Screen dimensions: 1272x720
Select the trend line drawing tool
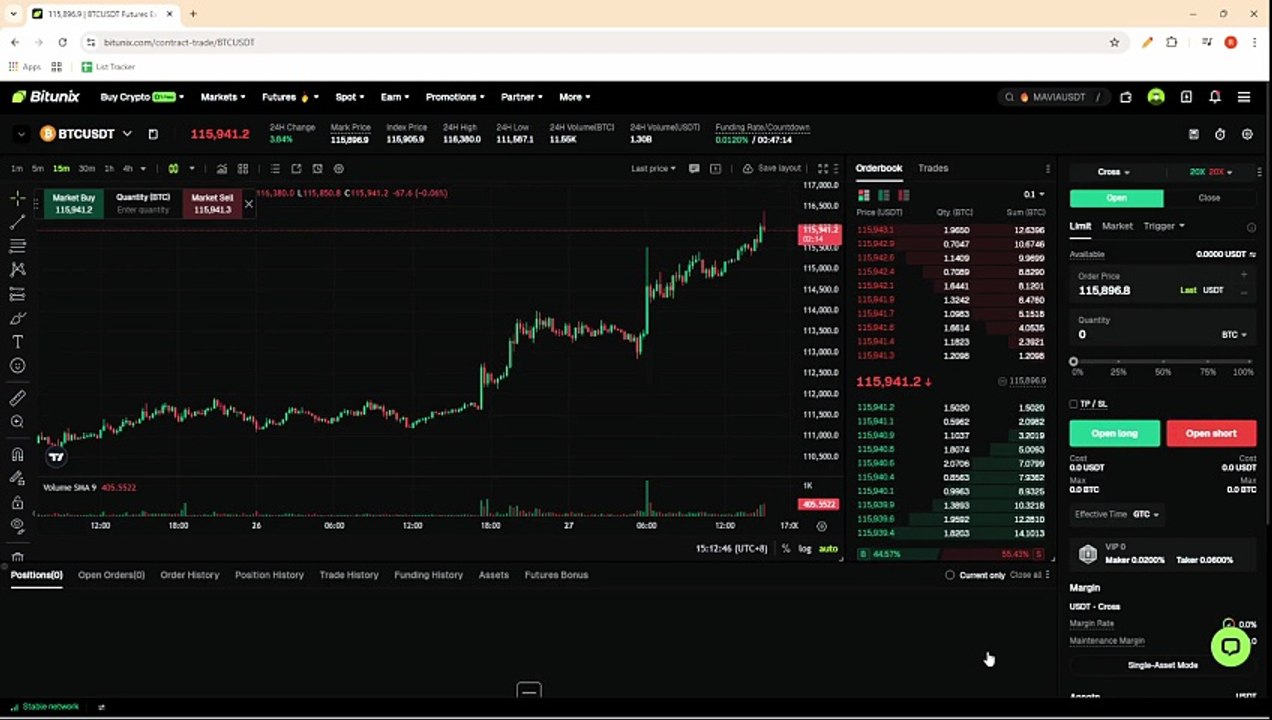[17, 222]
